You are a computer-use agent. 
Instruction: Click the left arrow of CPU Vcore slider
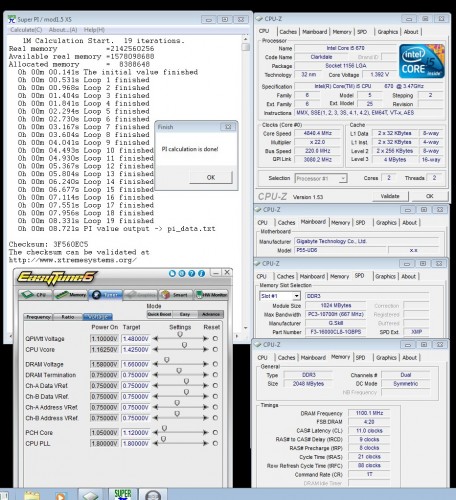[x=155, y=349]
